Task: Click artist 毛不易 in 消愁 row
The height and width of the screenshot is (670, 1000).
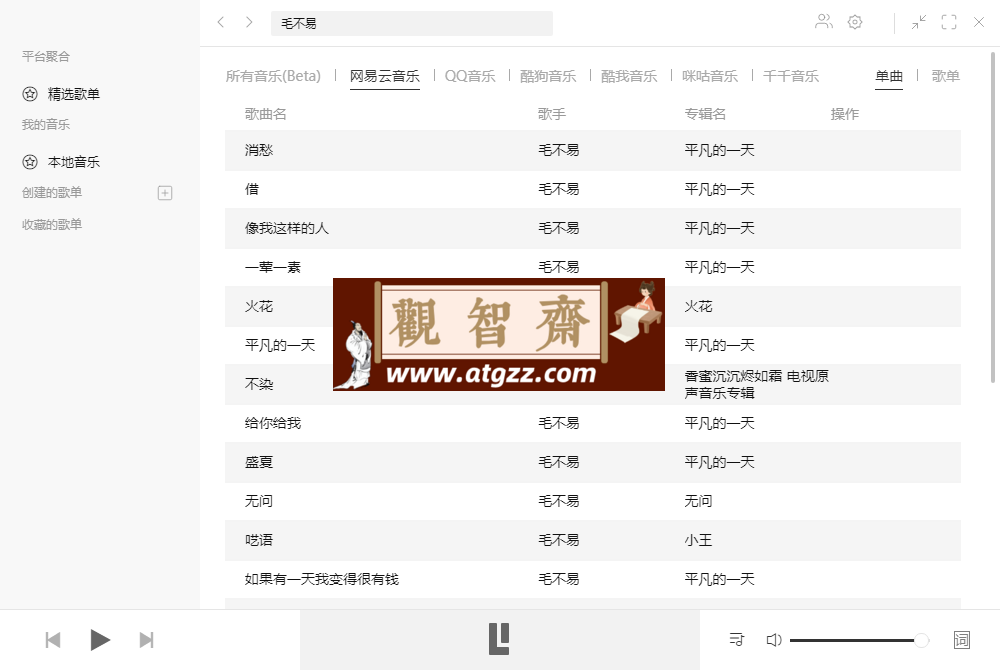Action: 559,150
